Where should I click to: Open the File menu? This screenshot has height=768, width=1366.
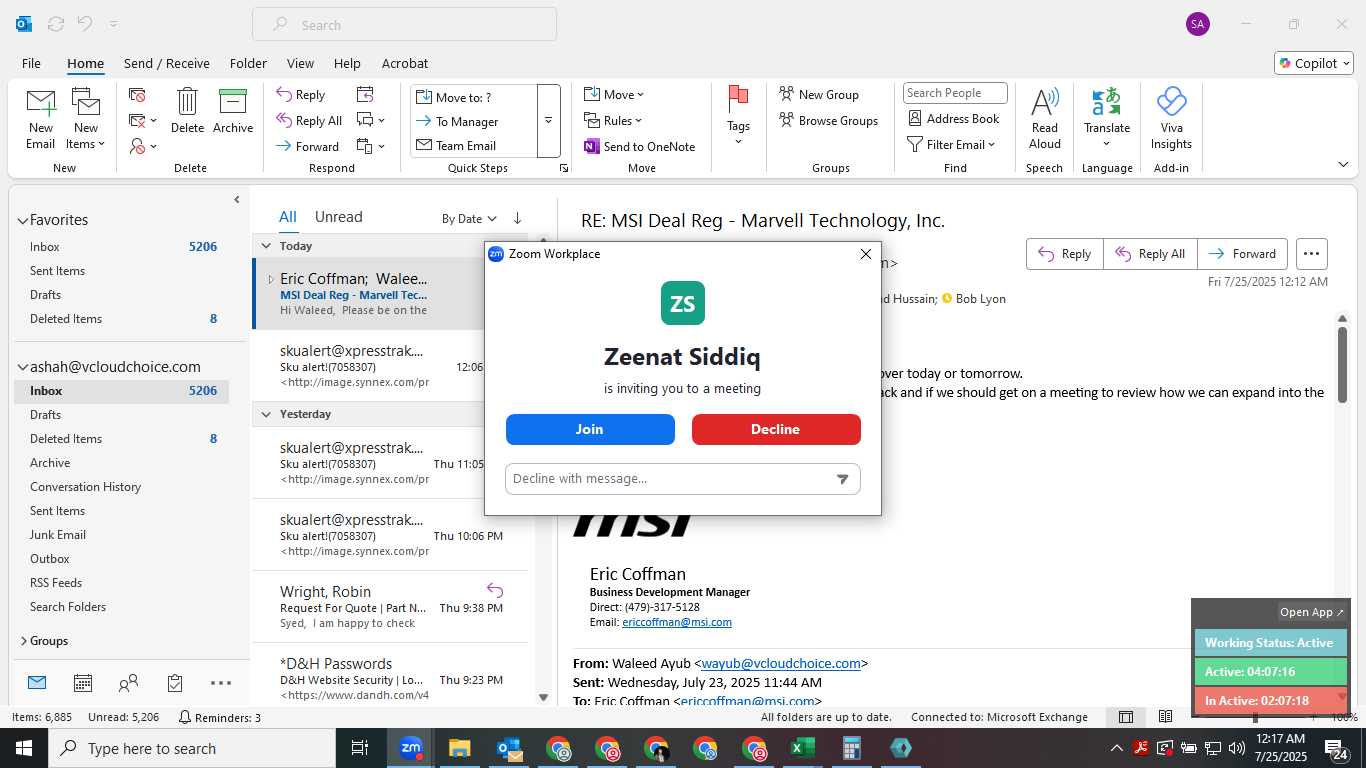pyautogui.click(x=31, y=63)
